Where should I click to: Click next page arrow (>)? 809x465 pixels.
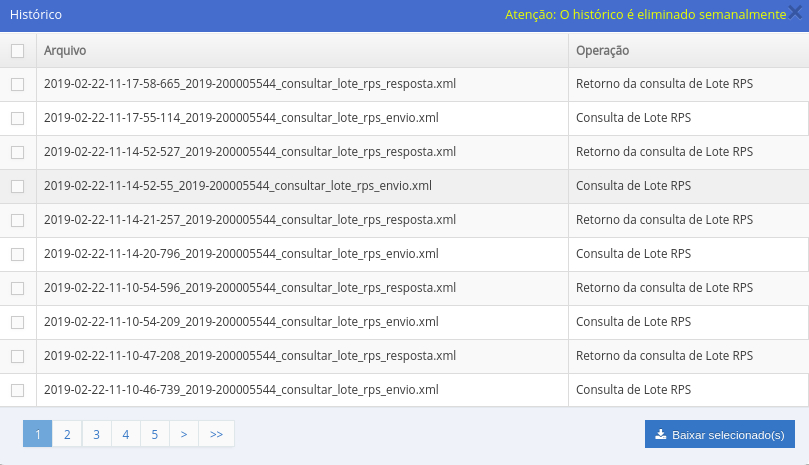(184, 434)
